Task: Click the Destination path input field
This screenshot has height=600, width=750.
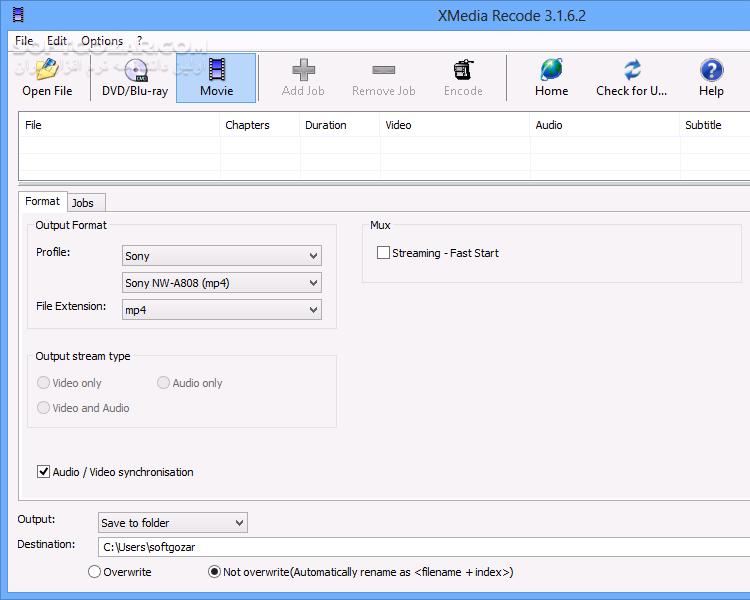Action: pos(424,547)
